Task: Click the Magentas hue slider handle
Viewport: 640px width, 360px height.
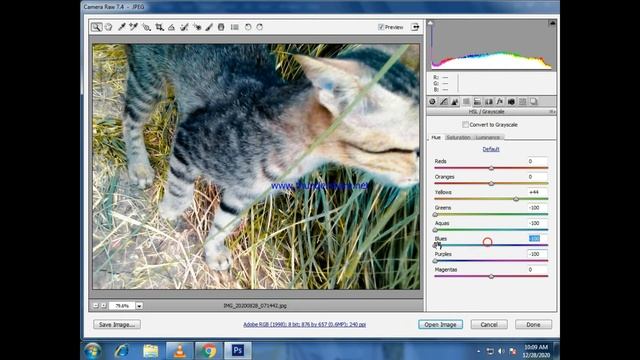Action: tap(491, 276)
